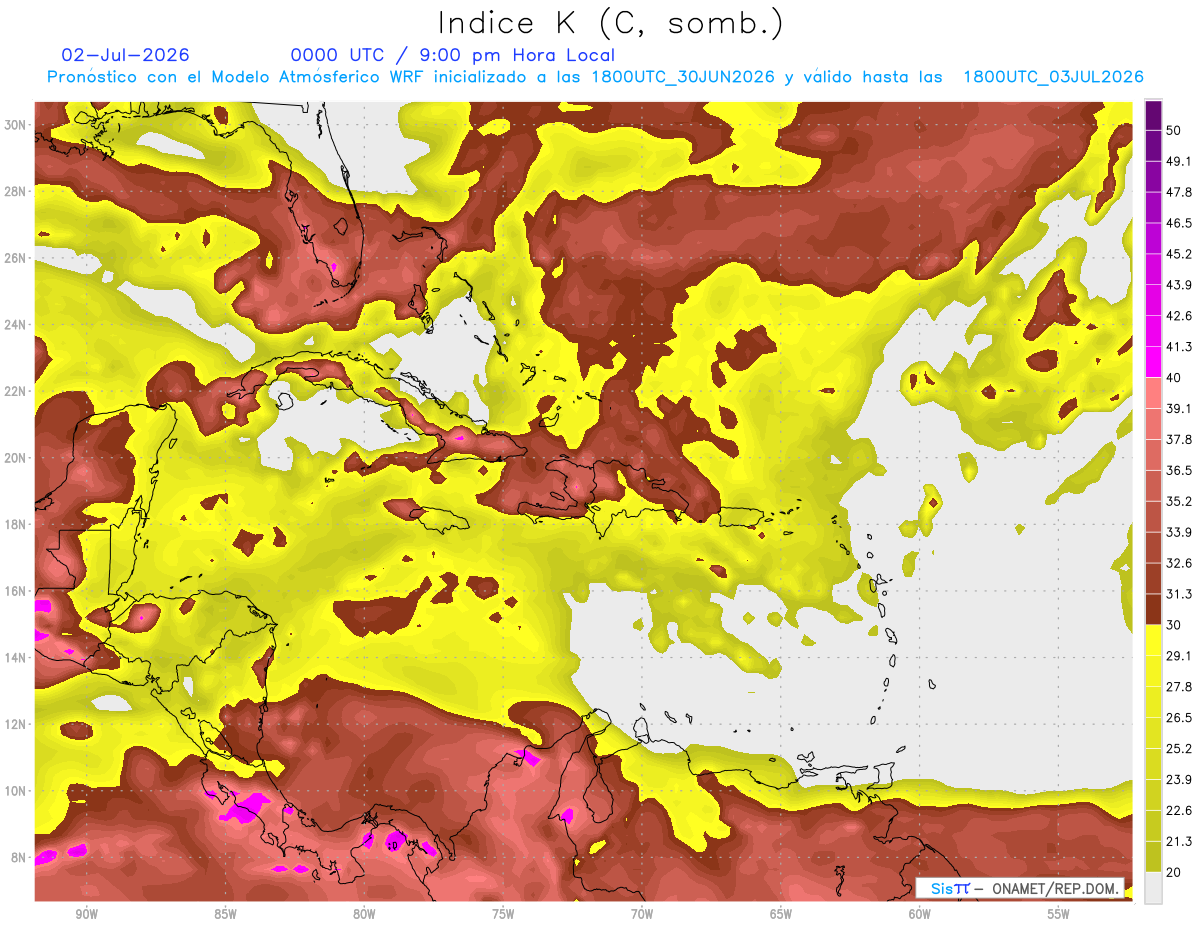
Task: Click the '60W' longitude axis label
Action: [x=920, y=915]
